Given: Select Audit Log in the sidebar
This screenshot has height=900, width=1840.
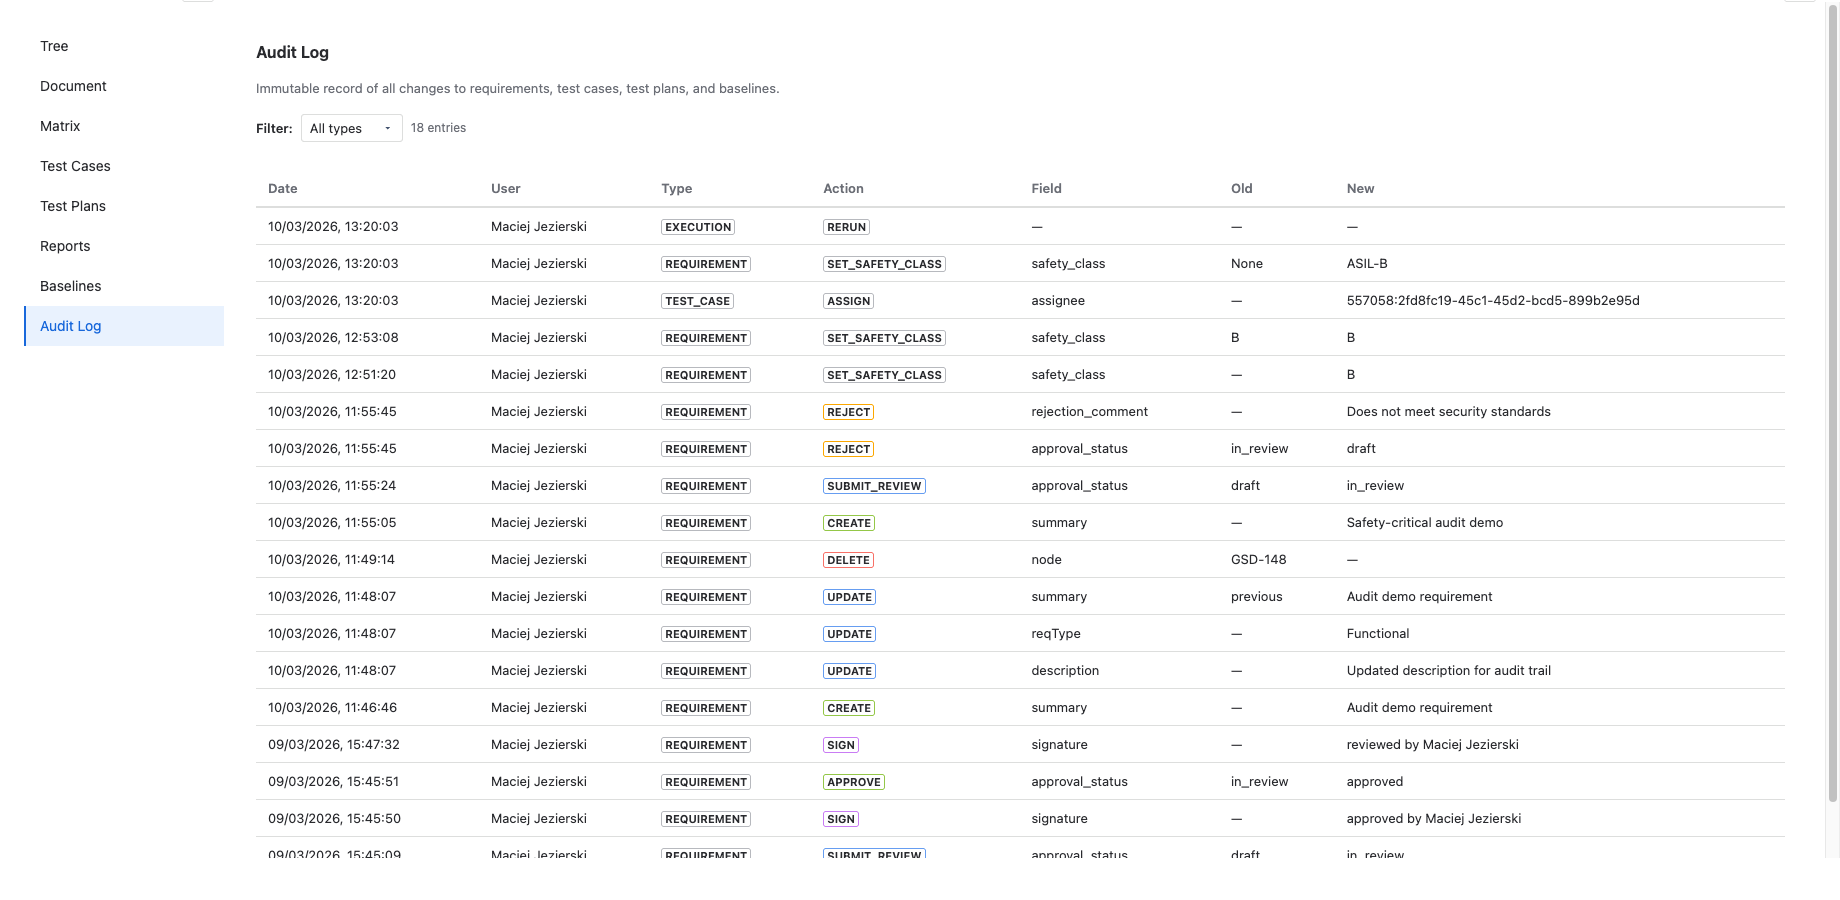Looking at the screenshot, I should click(70, 326).
